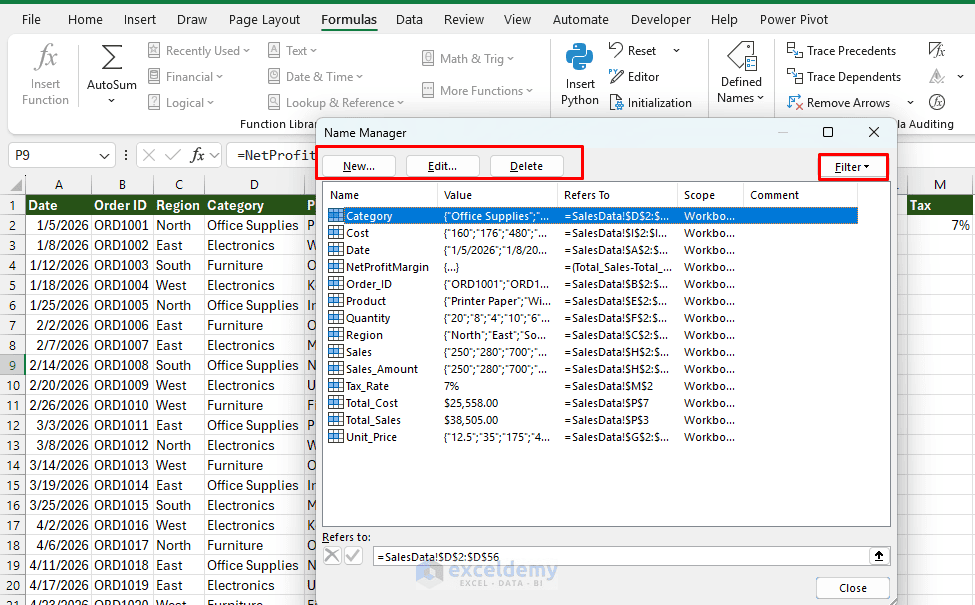Open the Financial functions dropdown
The image size is (975, 605).
pos(185,76)
